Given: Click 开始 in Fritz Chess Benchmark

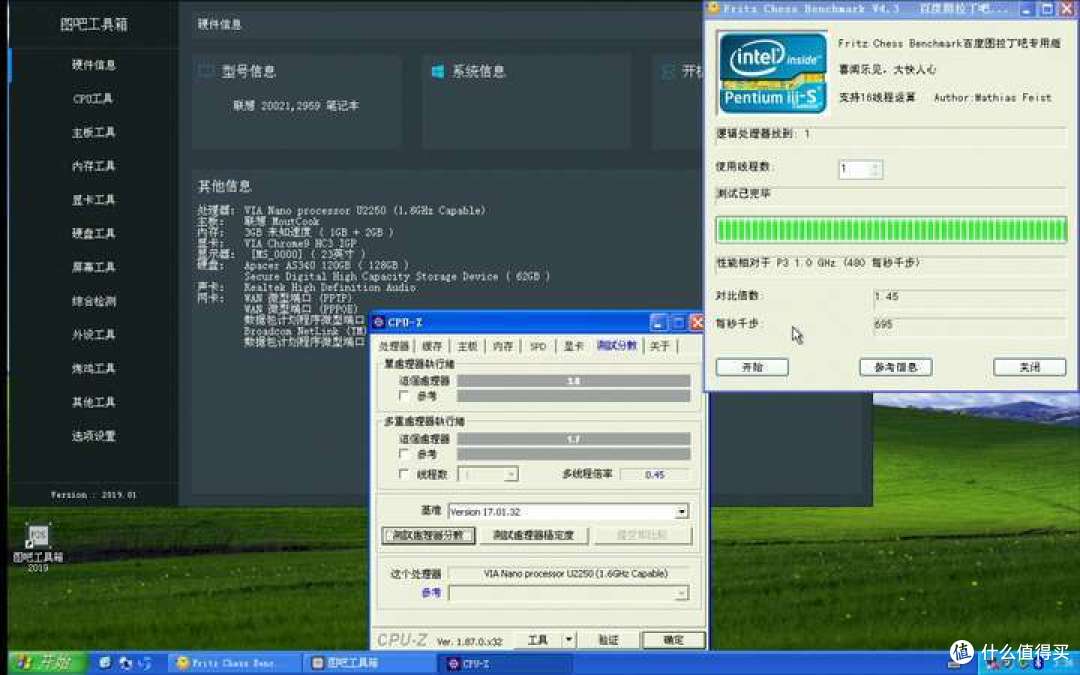Looking at the screenshot, I should pos(752,367).
